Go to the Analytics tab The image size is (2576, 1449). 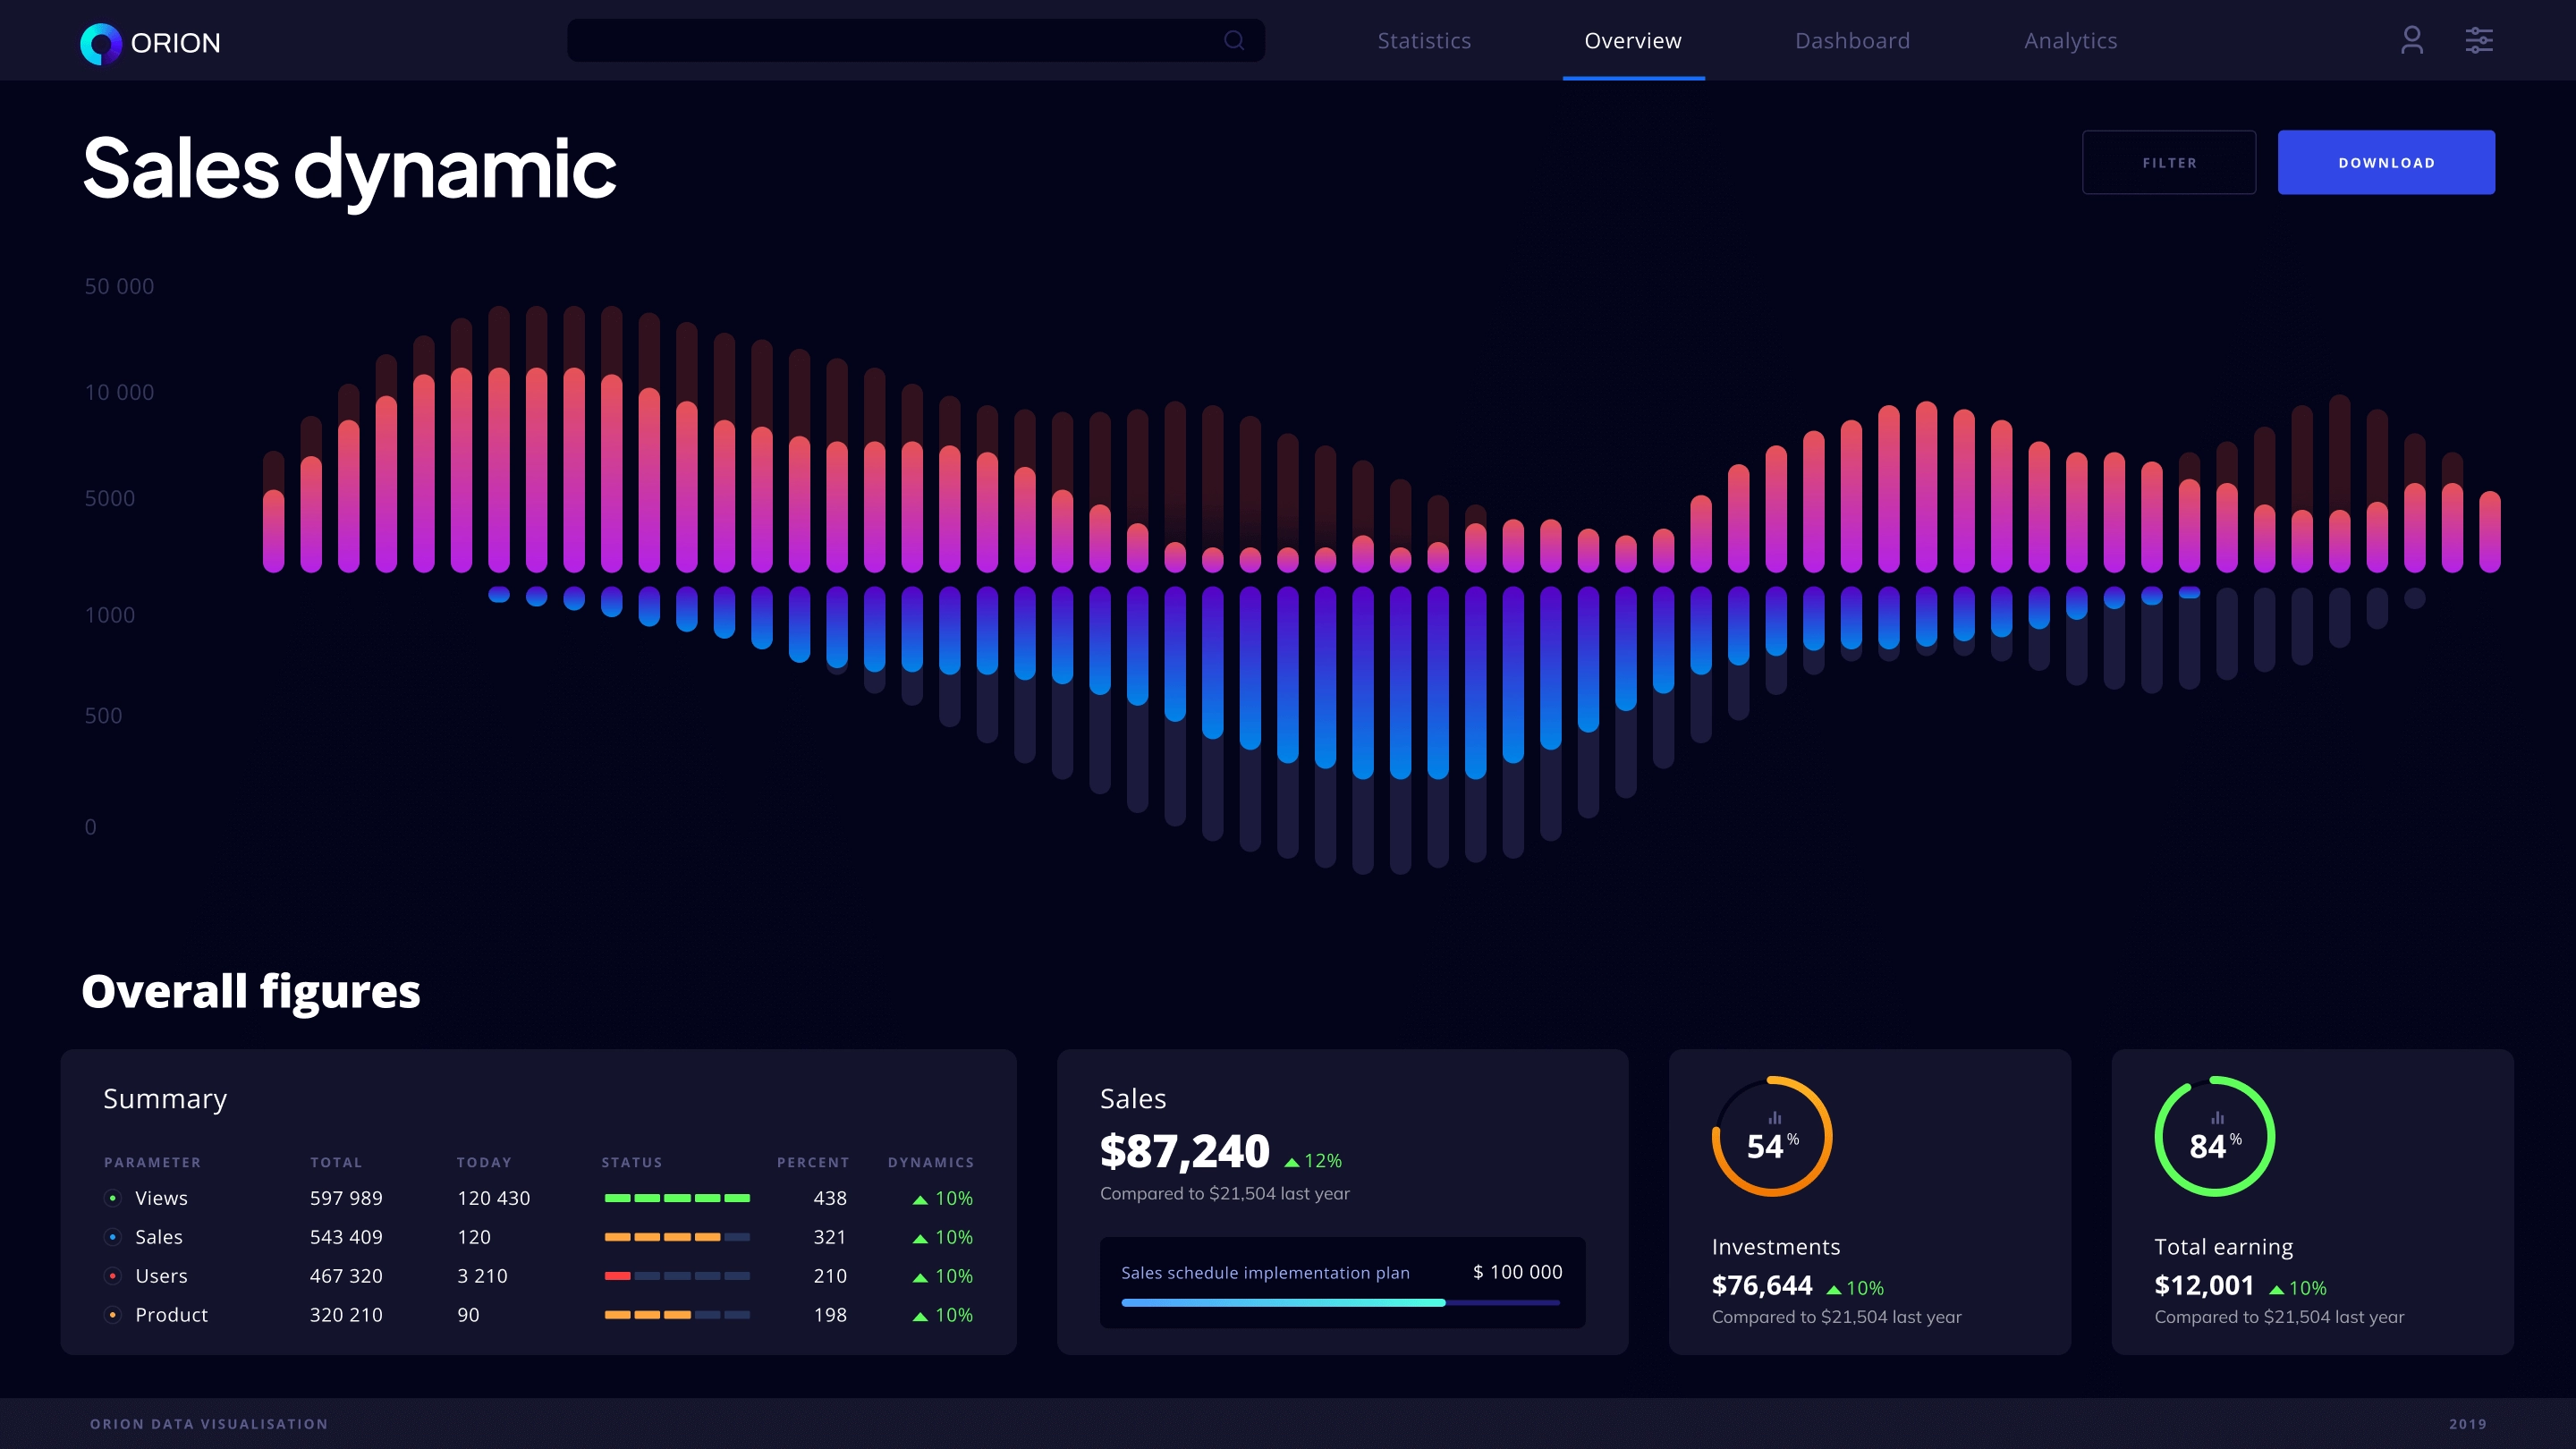(x=2070, y=41)
